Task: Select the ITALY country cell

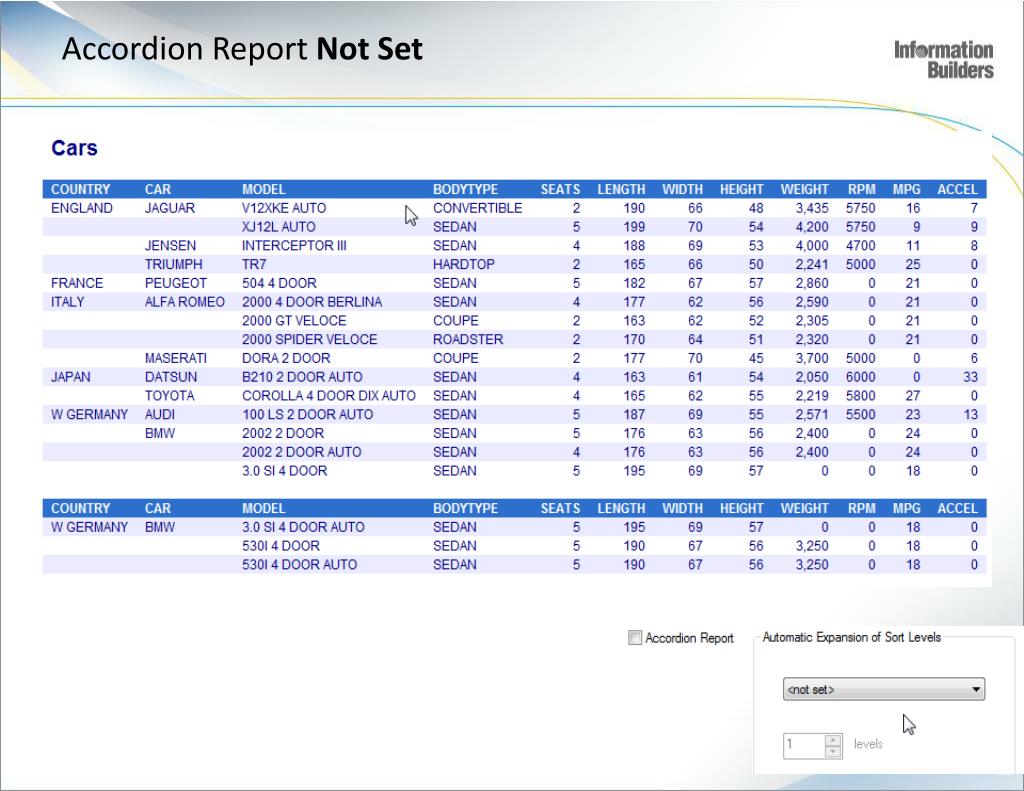Action: (x=67, y=302)
